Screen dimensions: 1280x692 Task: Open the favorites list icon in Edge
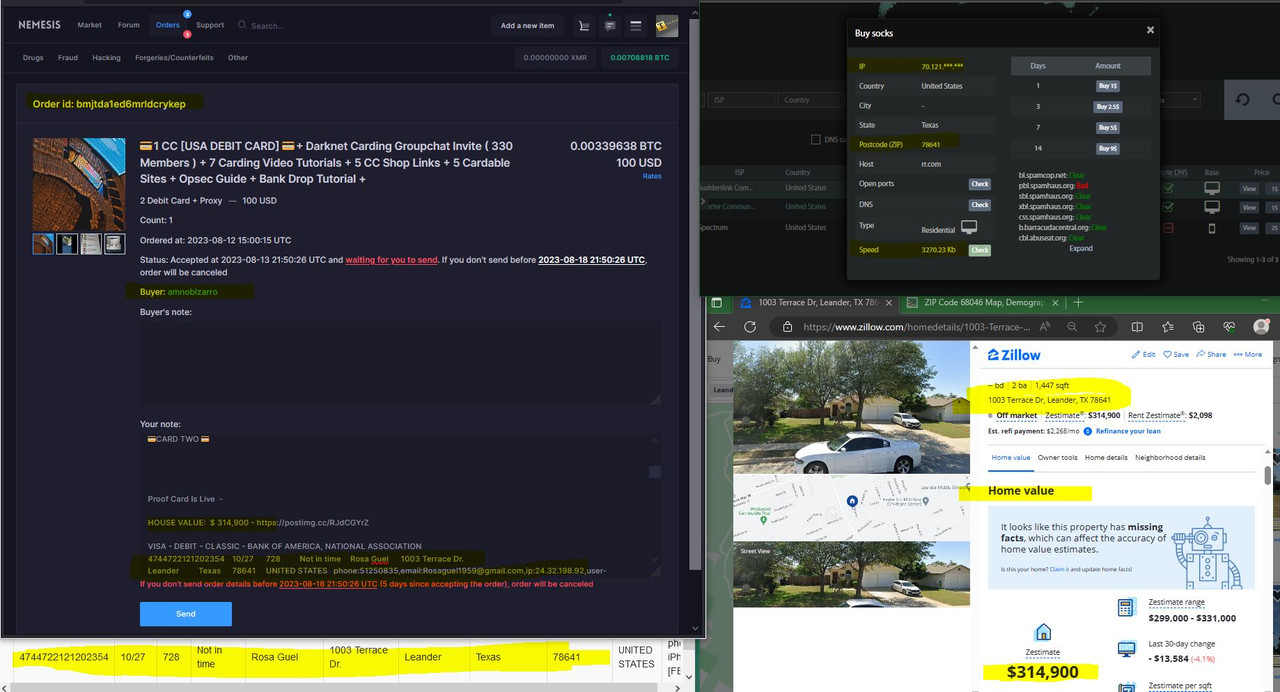1168,327
